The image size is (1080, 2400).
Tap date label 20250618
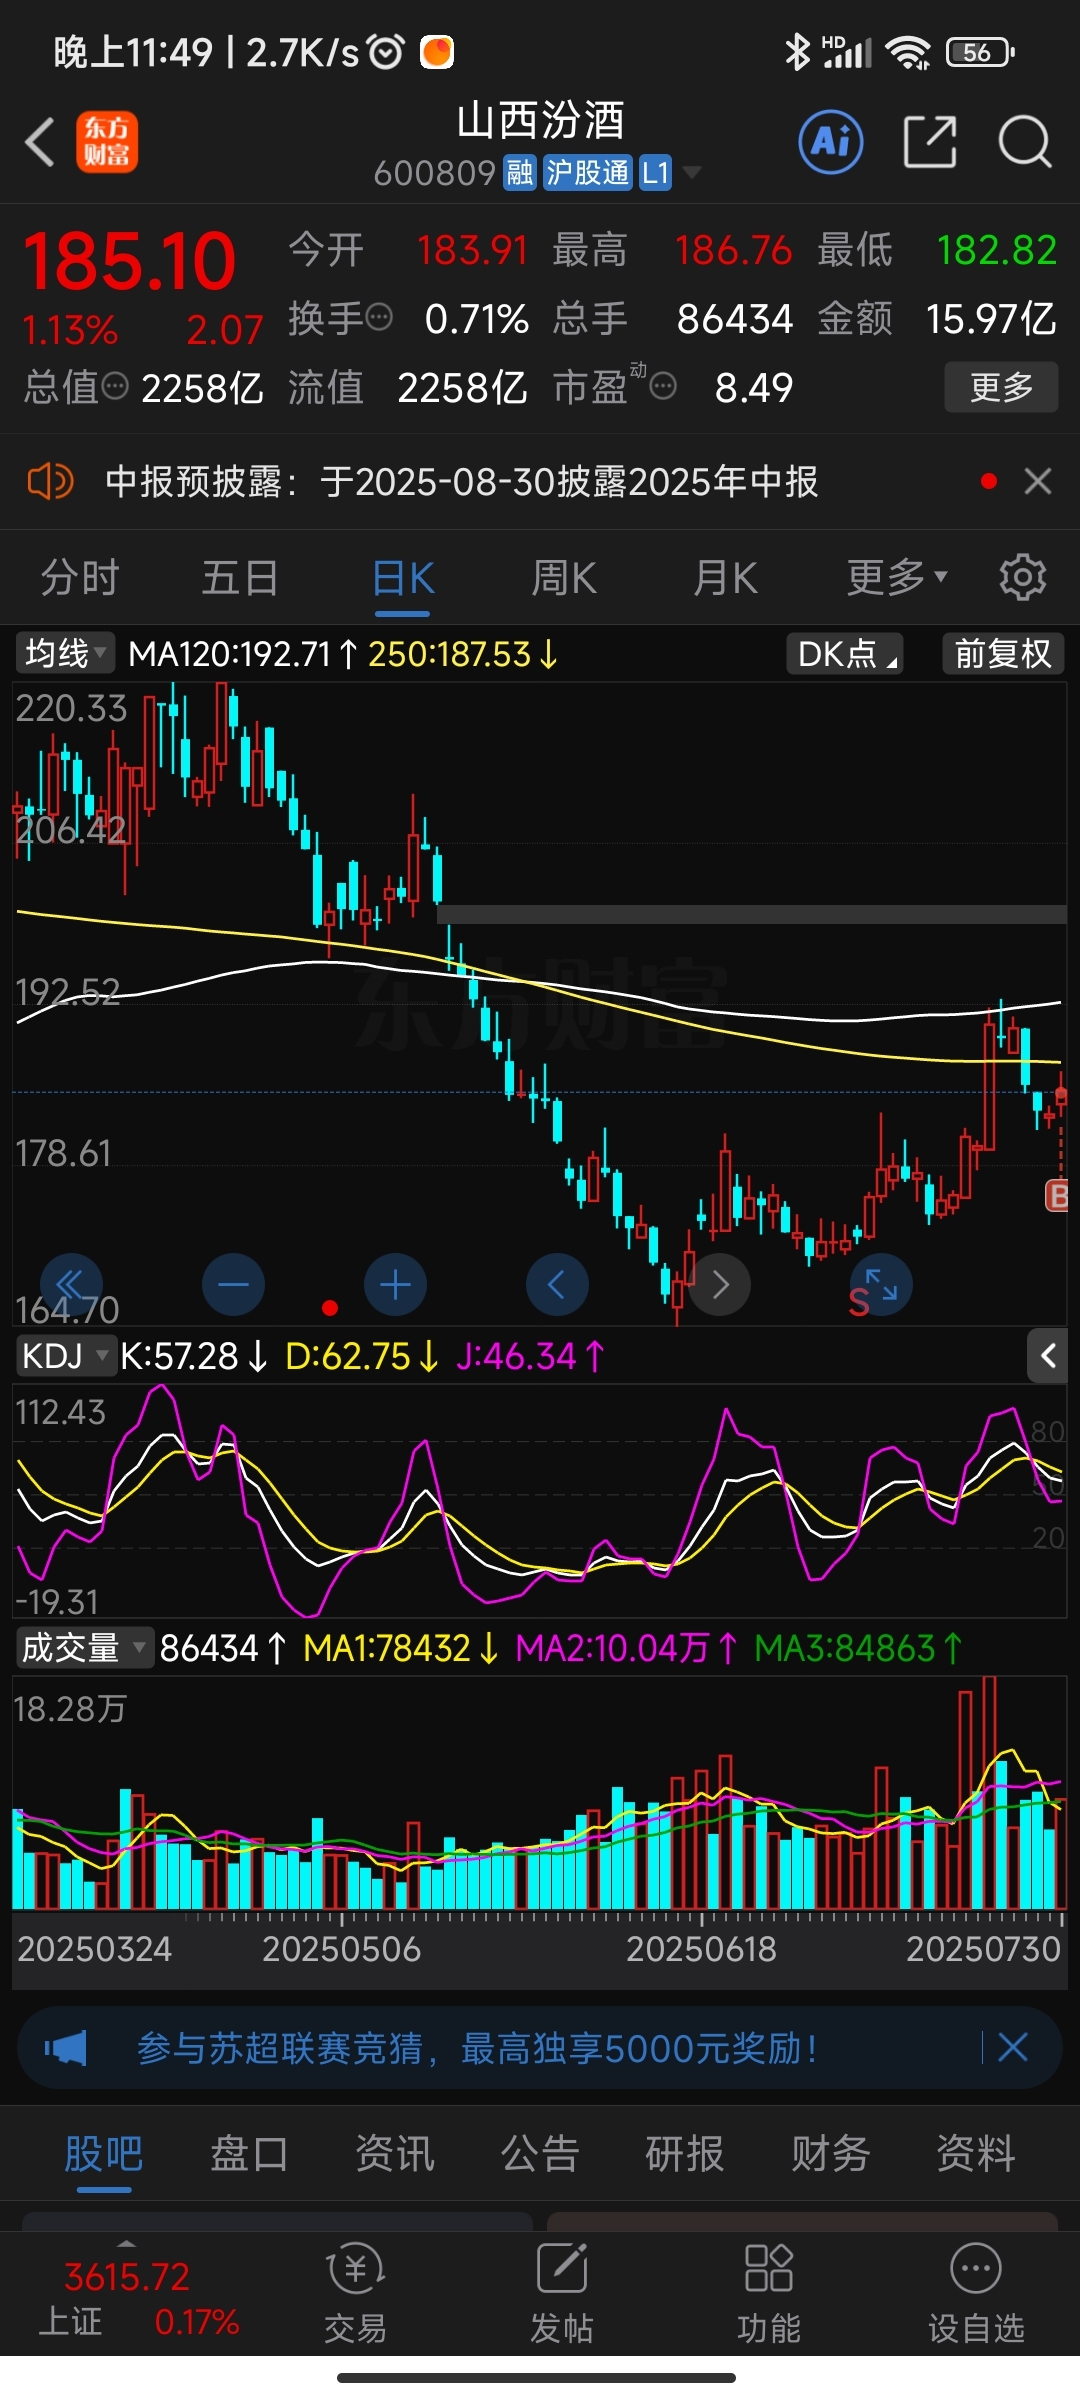pos(701,1948)
